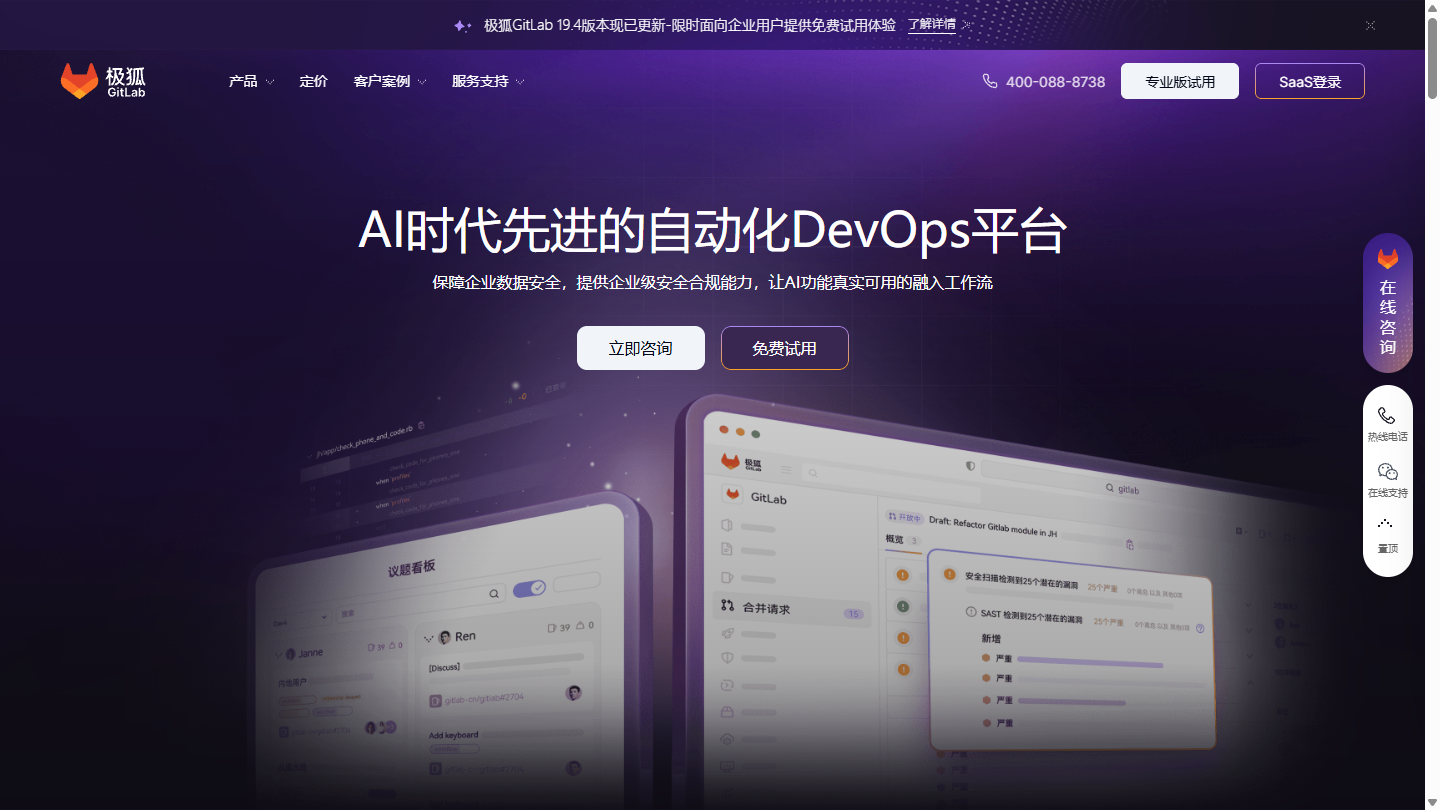Go to the 定价 page
The width and height of the screenshot is (1440, 810).
point(313,81)
